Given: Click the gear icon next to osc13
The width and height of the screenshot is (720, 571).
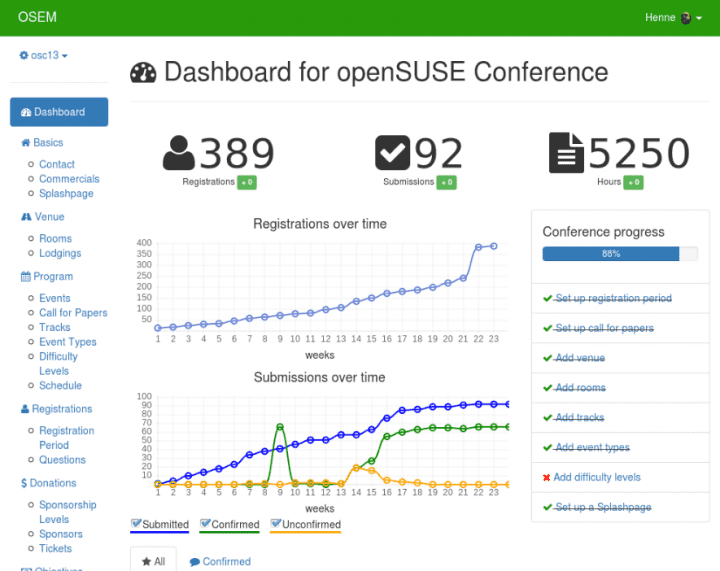Looking at the screenshot, I should click(x=24, y=55).
